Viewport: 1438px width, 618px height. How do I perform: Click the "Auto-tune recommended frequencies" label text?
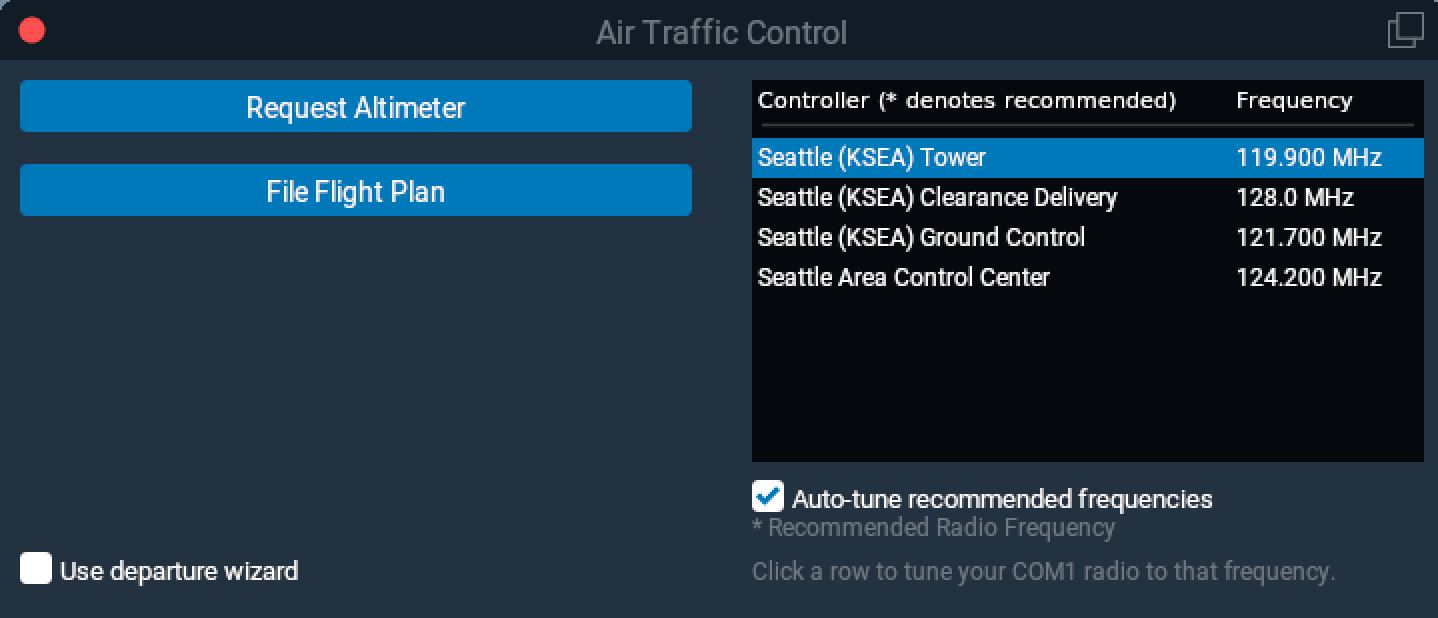(x=1002, y=499)
